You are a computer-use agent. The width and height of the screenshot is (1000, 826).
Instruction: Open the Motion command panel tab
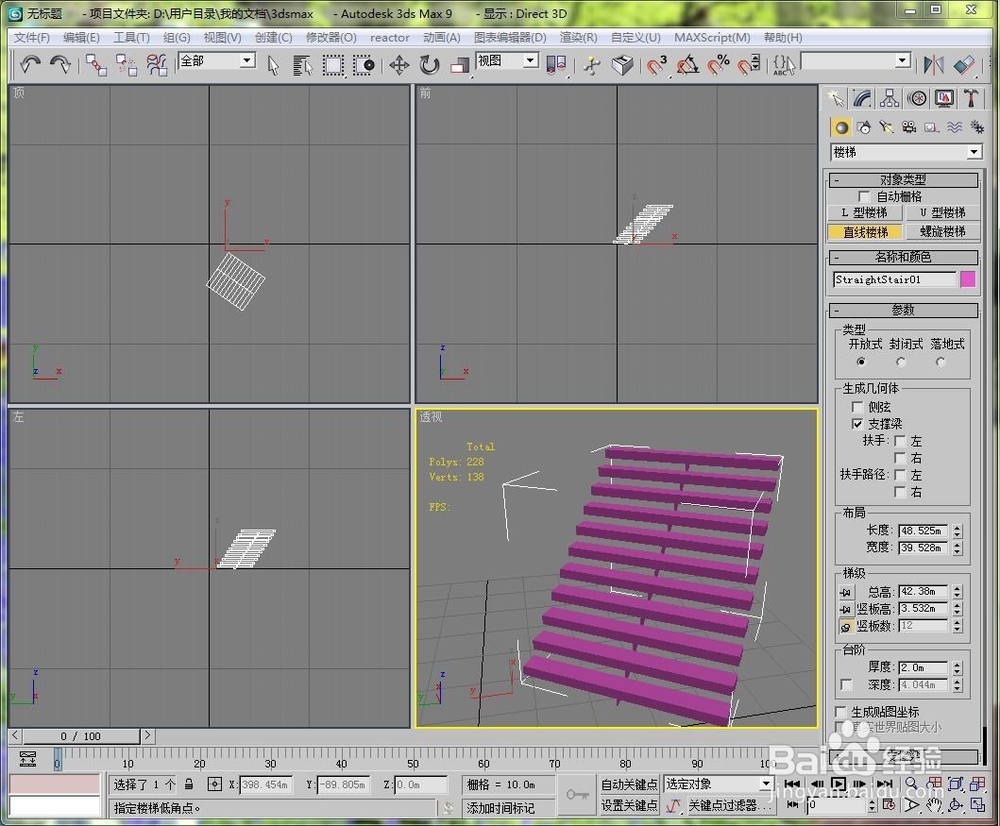tap(917, 98)
